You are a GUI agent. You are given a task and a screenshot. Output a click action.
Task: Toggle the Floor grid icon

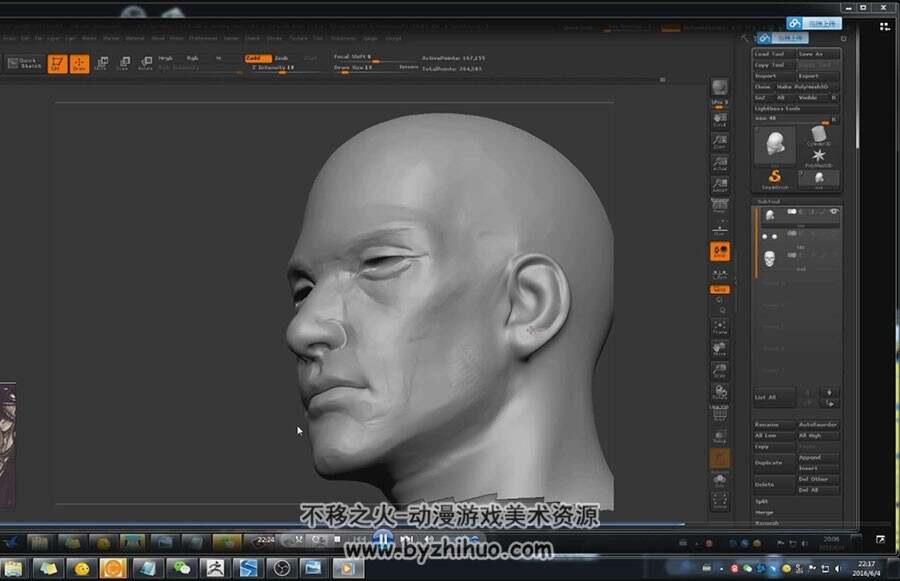(720, 228)
